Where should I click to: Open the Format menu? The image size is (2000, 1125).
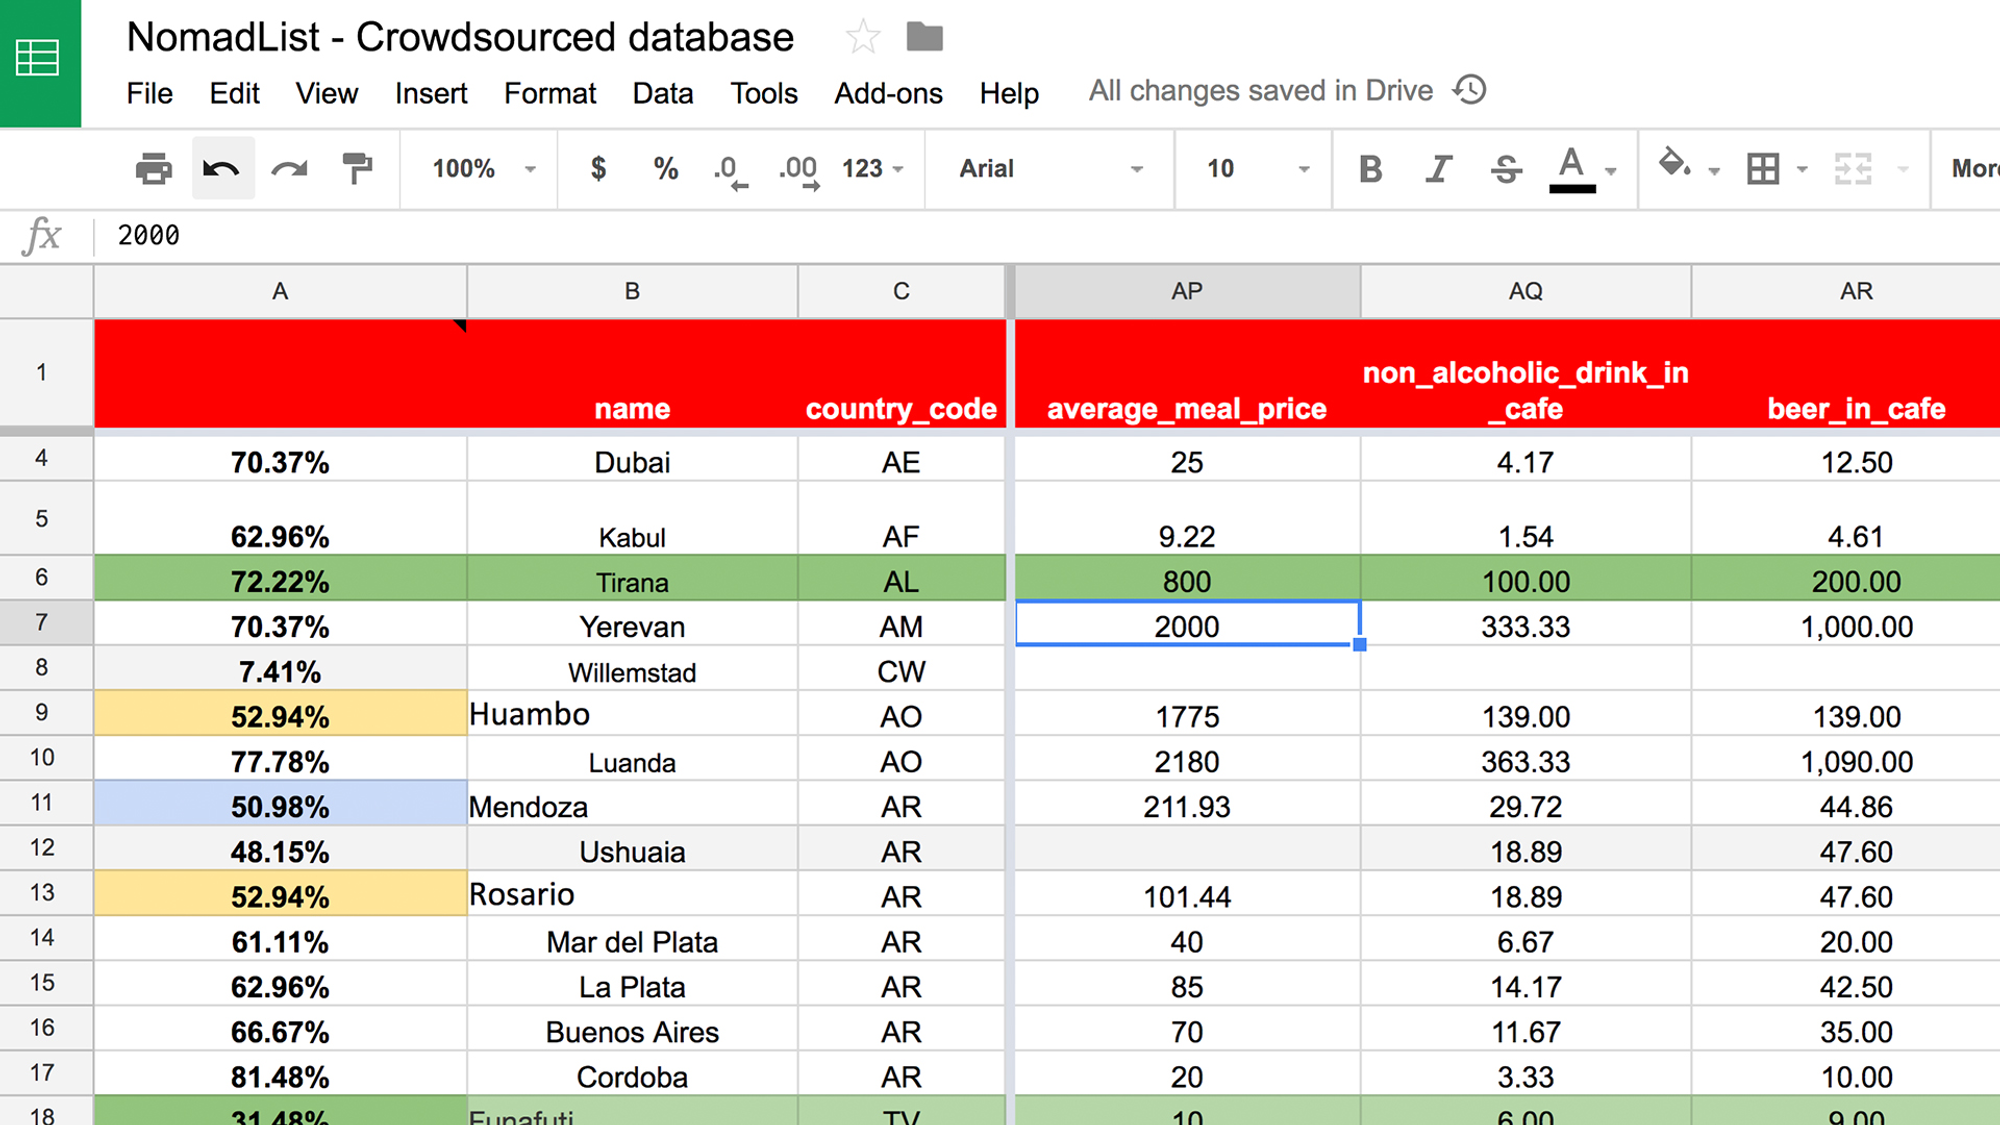pos(548,91)
